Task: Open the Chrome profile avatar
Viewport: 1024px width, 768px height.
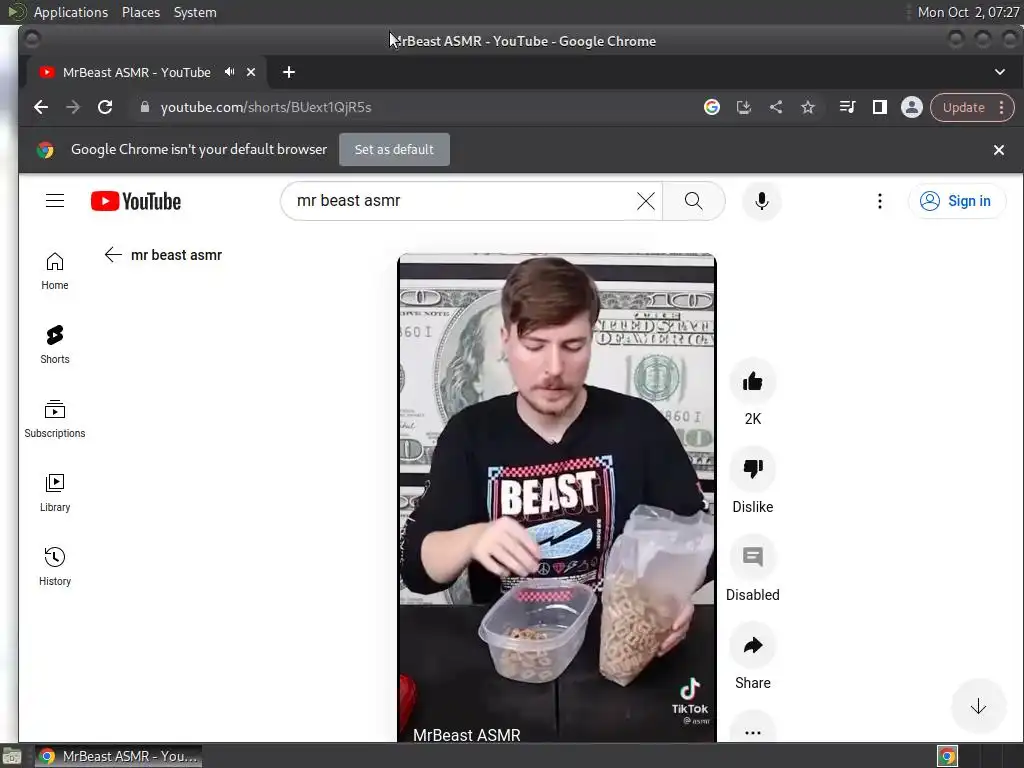Action: click(x=912, y=107)
